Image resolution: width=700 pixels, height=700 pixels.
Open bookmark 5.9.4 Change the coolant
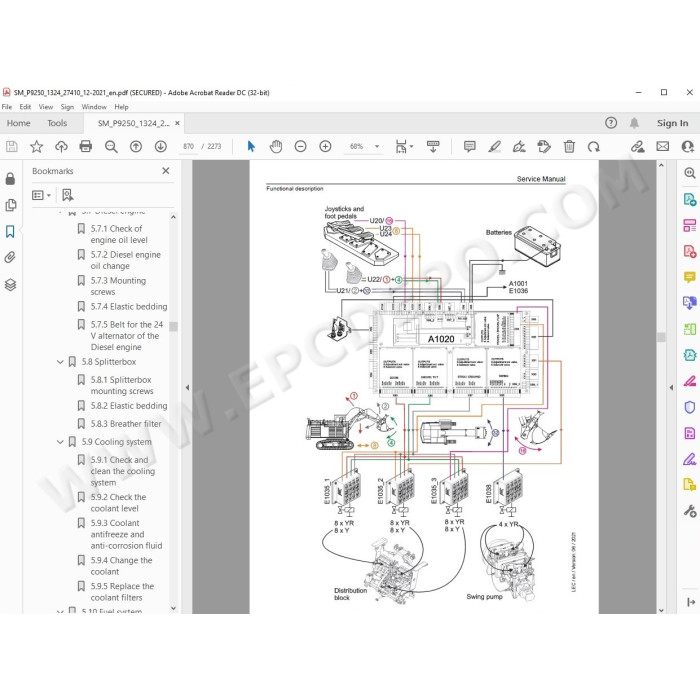(121, 566)
